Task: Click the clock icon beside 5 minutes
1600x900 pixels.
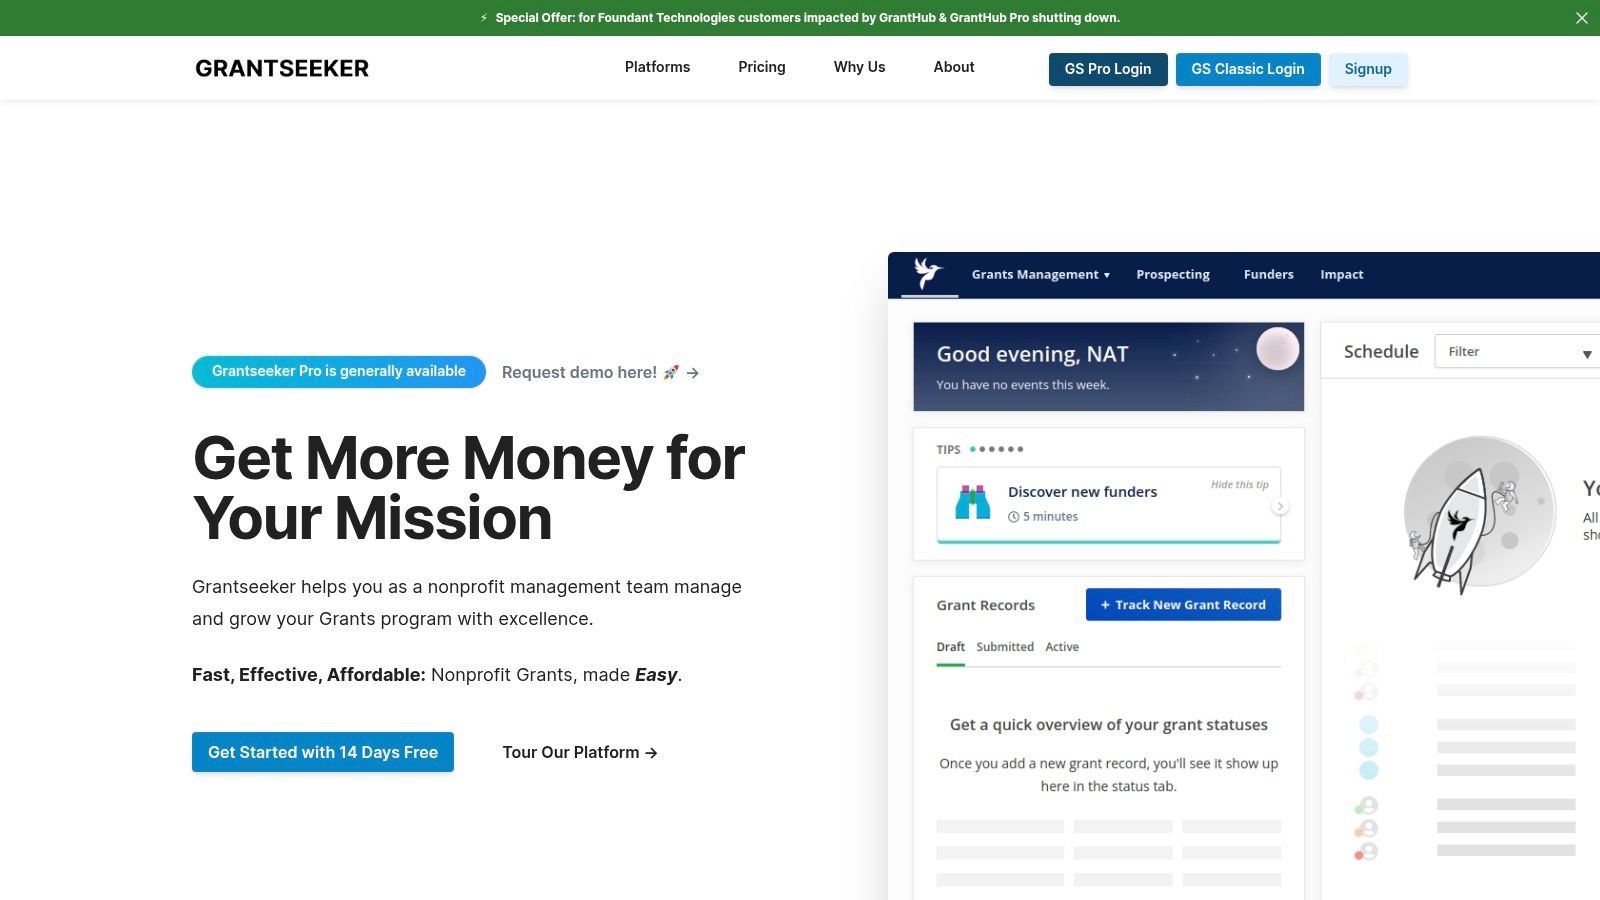Action: click(1014, 516)
